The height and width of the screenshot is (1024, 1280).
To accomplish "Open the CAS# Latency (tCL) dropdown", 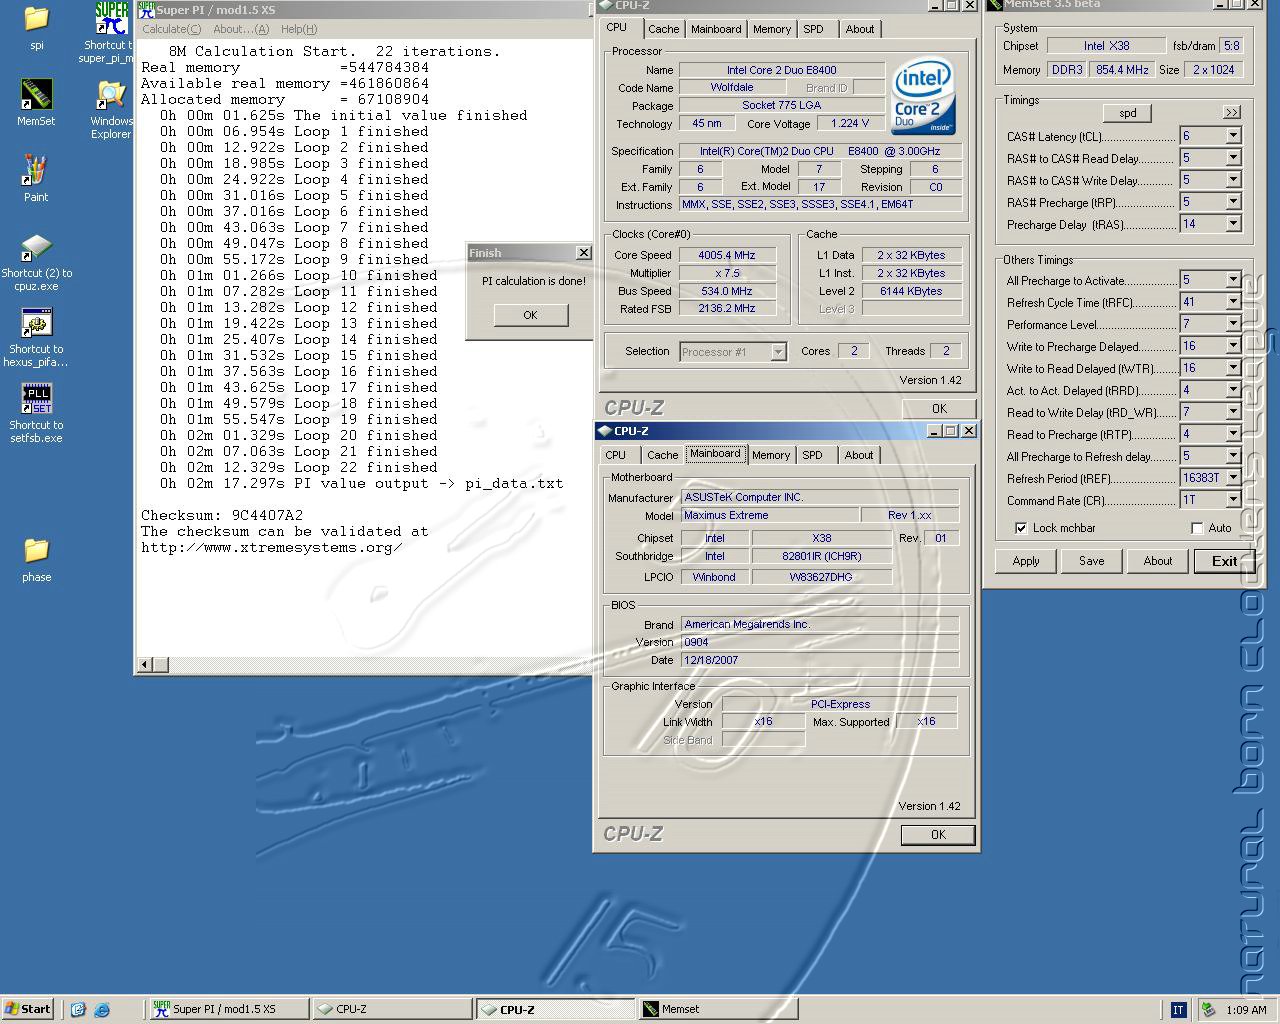I will (1232, 136).
